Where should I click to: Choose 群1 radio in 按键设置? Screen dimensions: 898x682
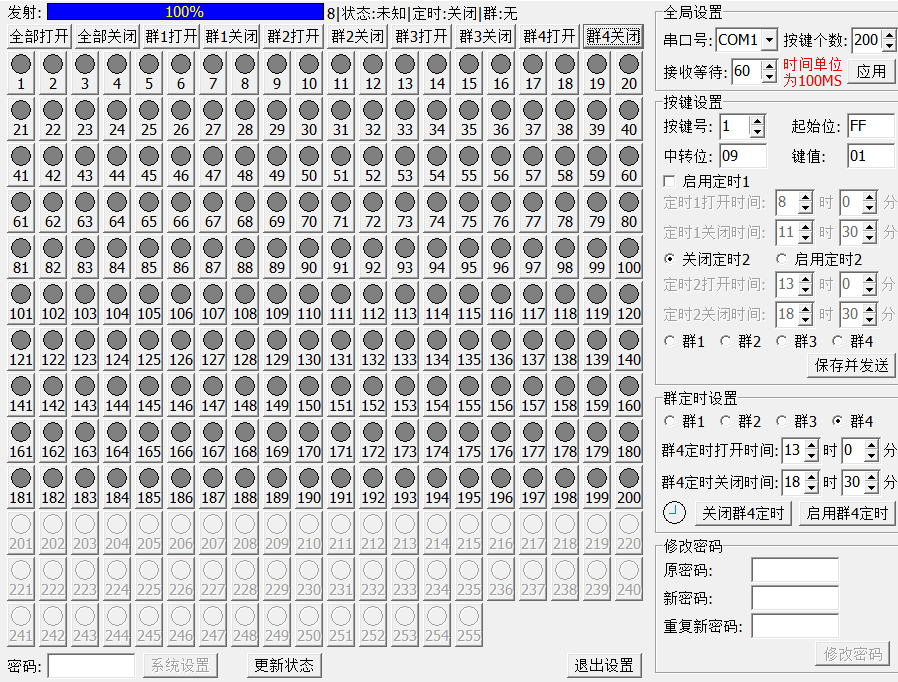[669, 341]
